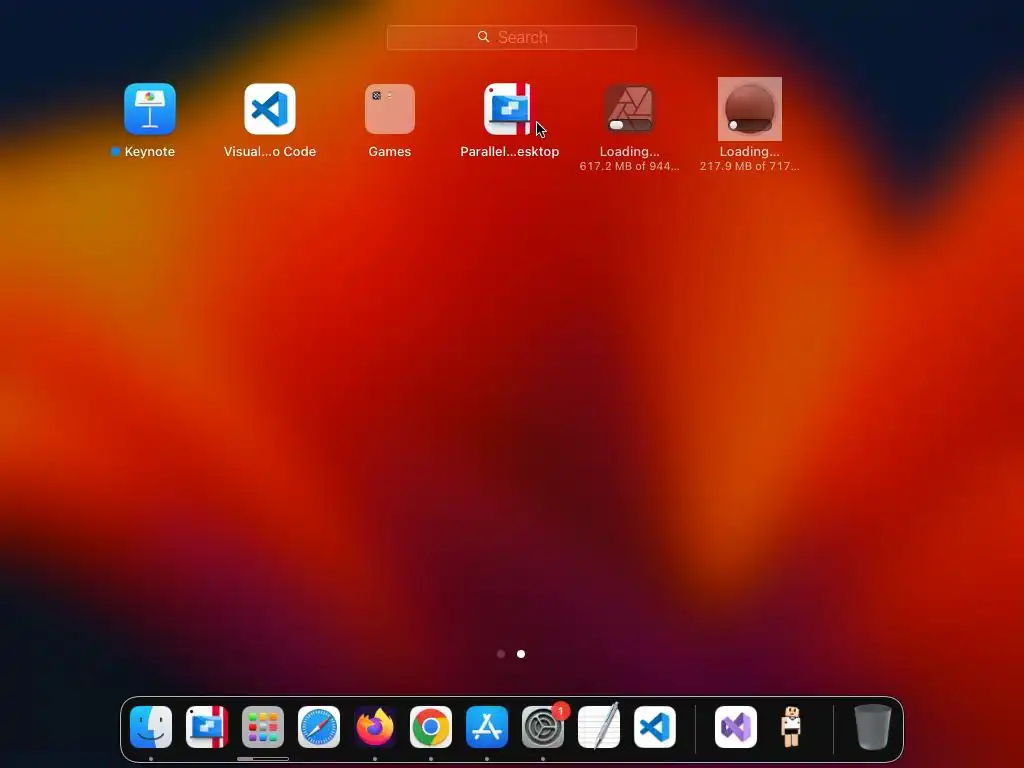Click the magnifier icon in Search
This screenshot has height=768, width=1024.
[483, 37]
